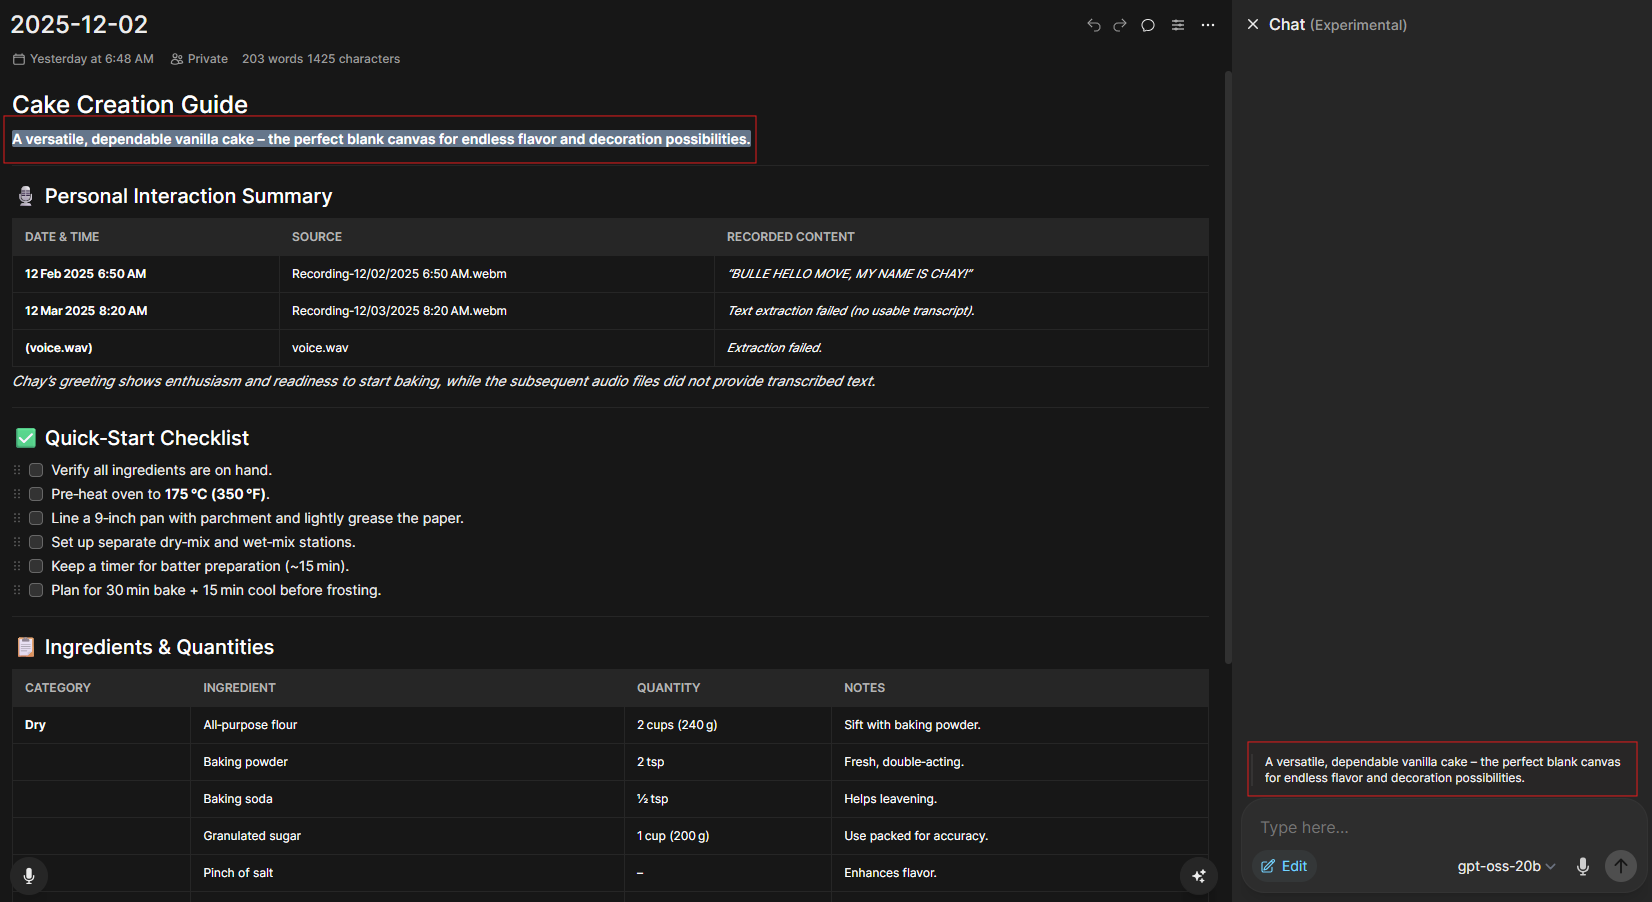Click the redo arrow icon
The width and height of the screenshot is (1652, 902).
(1120, 25)
